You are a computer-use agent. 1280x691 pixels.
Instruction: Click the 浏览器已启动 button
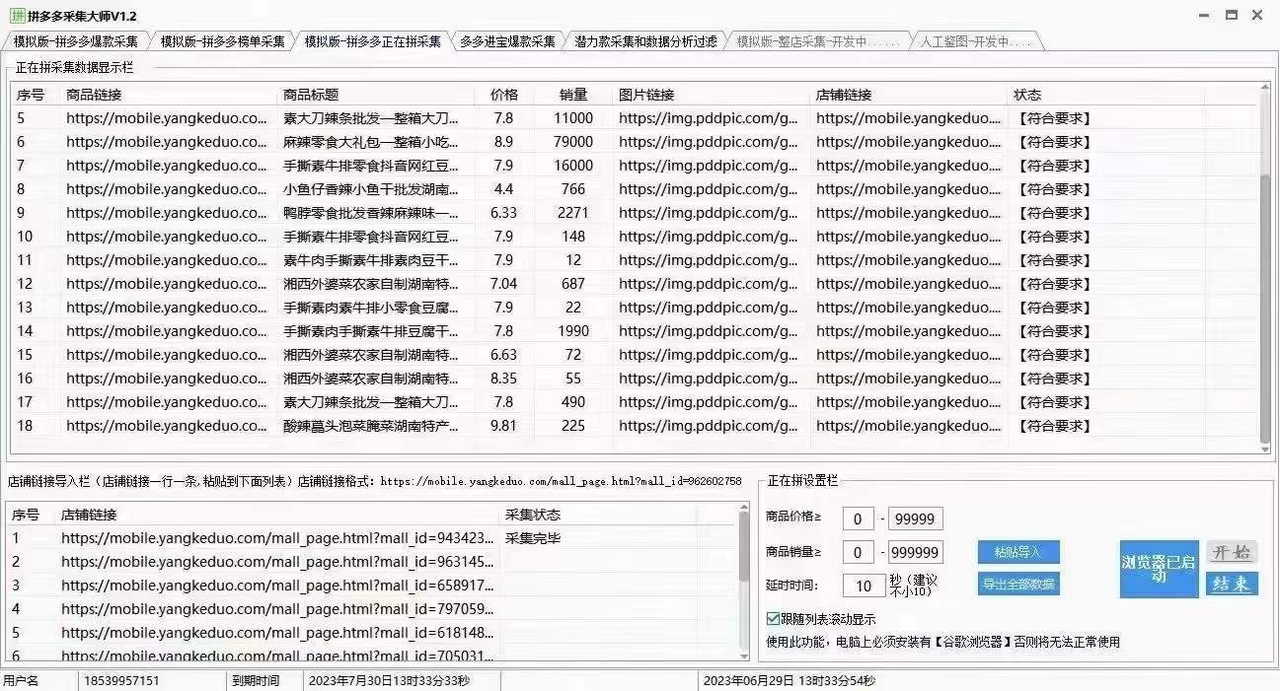[1159, 569]
